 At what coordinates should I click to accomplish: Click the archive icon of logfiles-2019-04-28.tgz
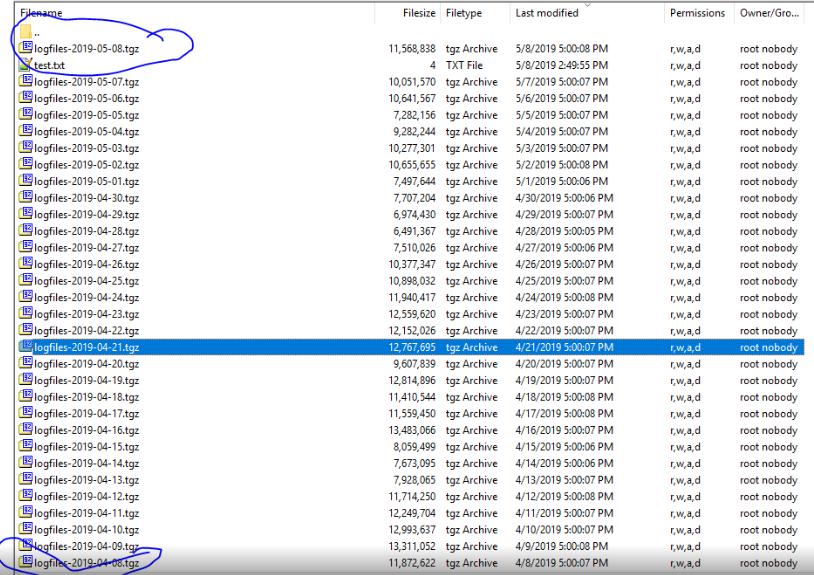25,230
